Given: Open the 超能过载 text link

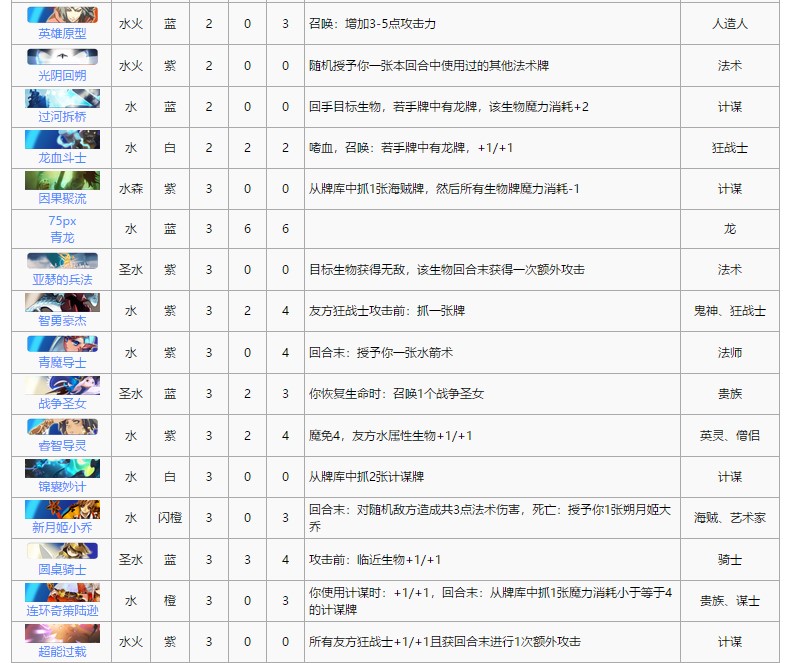Looking at the screenshot, I should coord(62,651).
